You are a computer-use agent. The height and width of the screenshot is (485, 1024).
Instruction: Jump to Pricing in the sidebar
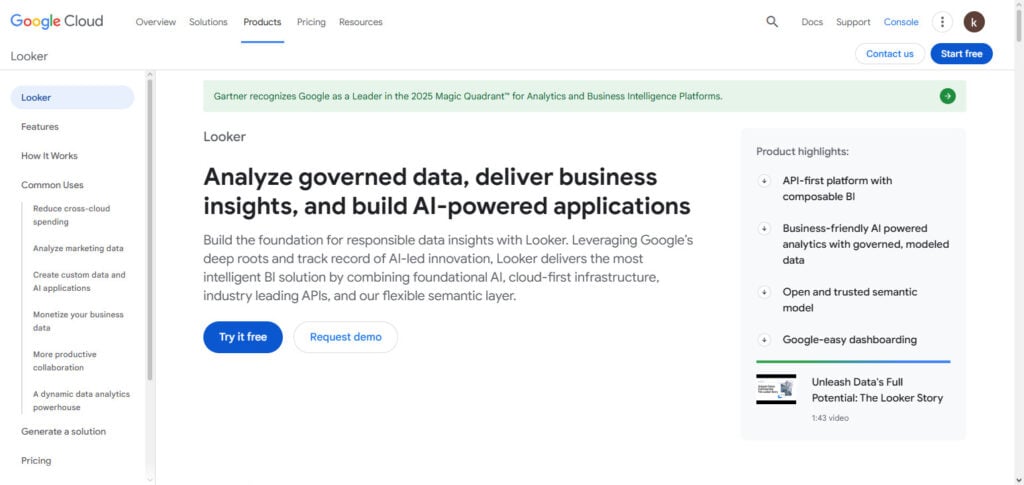tap(36, 461)
